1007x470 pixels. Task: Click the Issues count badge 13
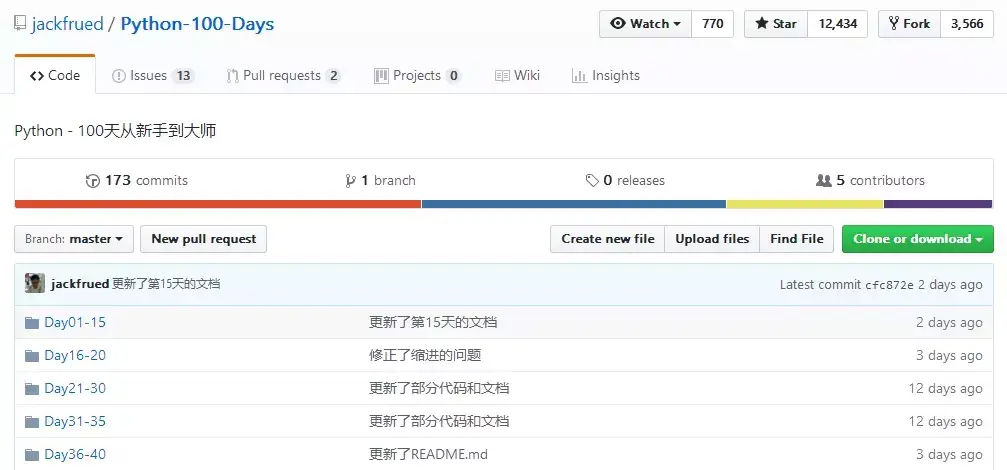point(184,76)
